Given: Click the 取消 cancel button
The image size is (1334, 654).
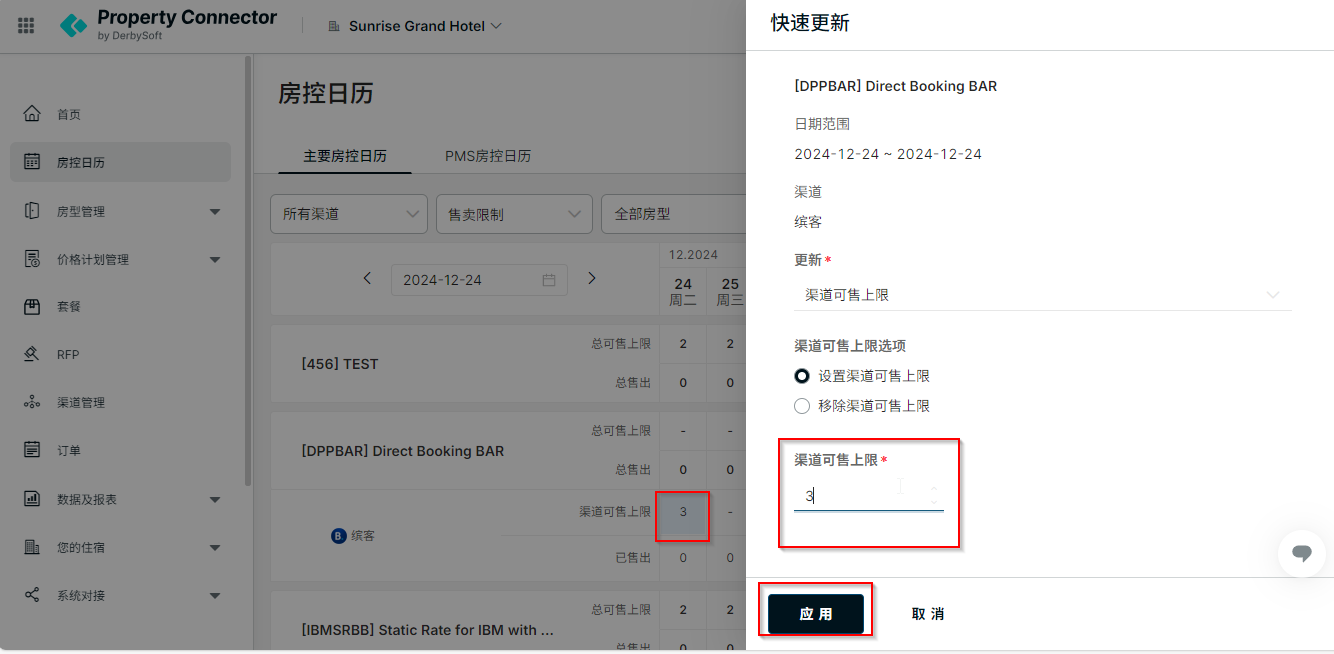Looking at the screenshot, I should pyautogui.click(x=928, y=614).
